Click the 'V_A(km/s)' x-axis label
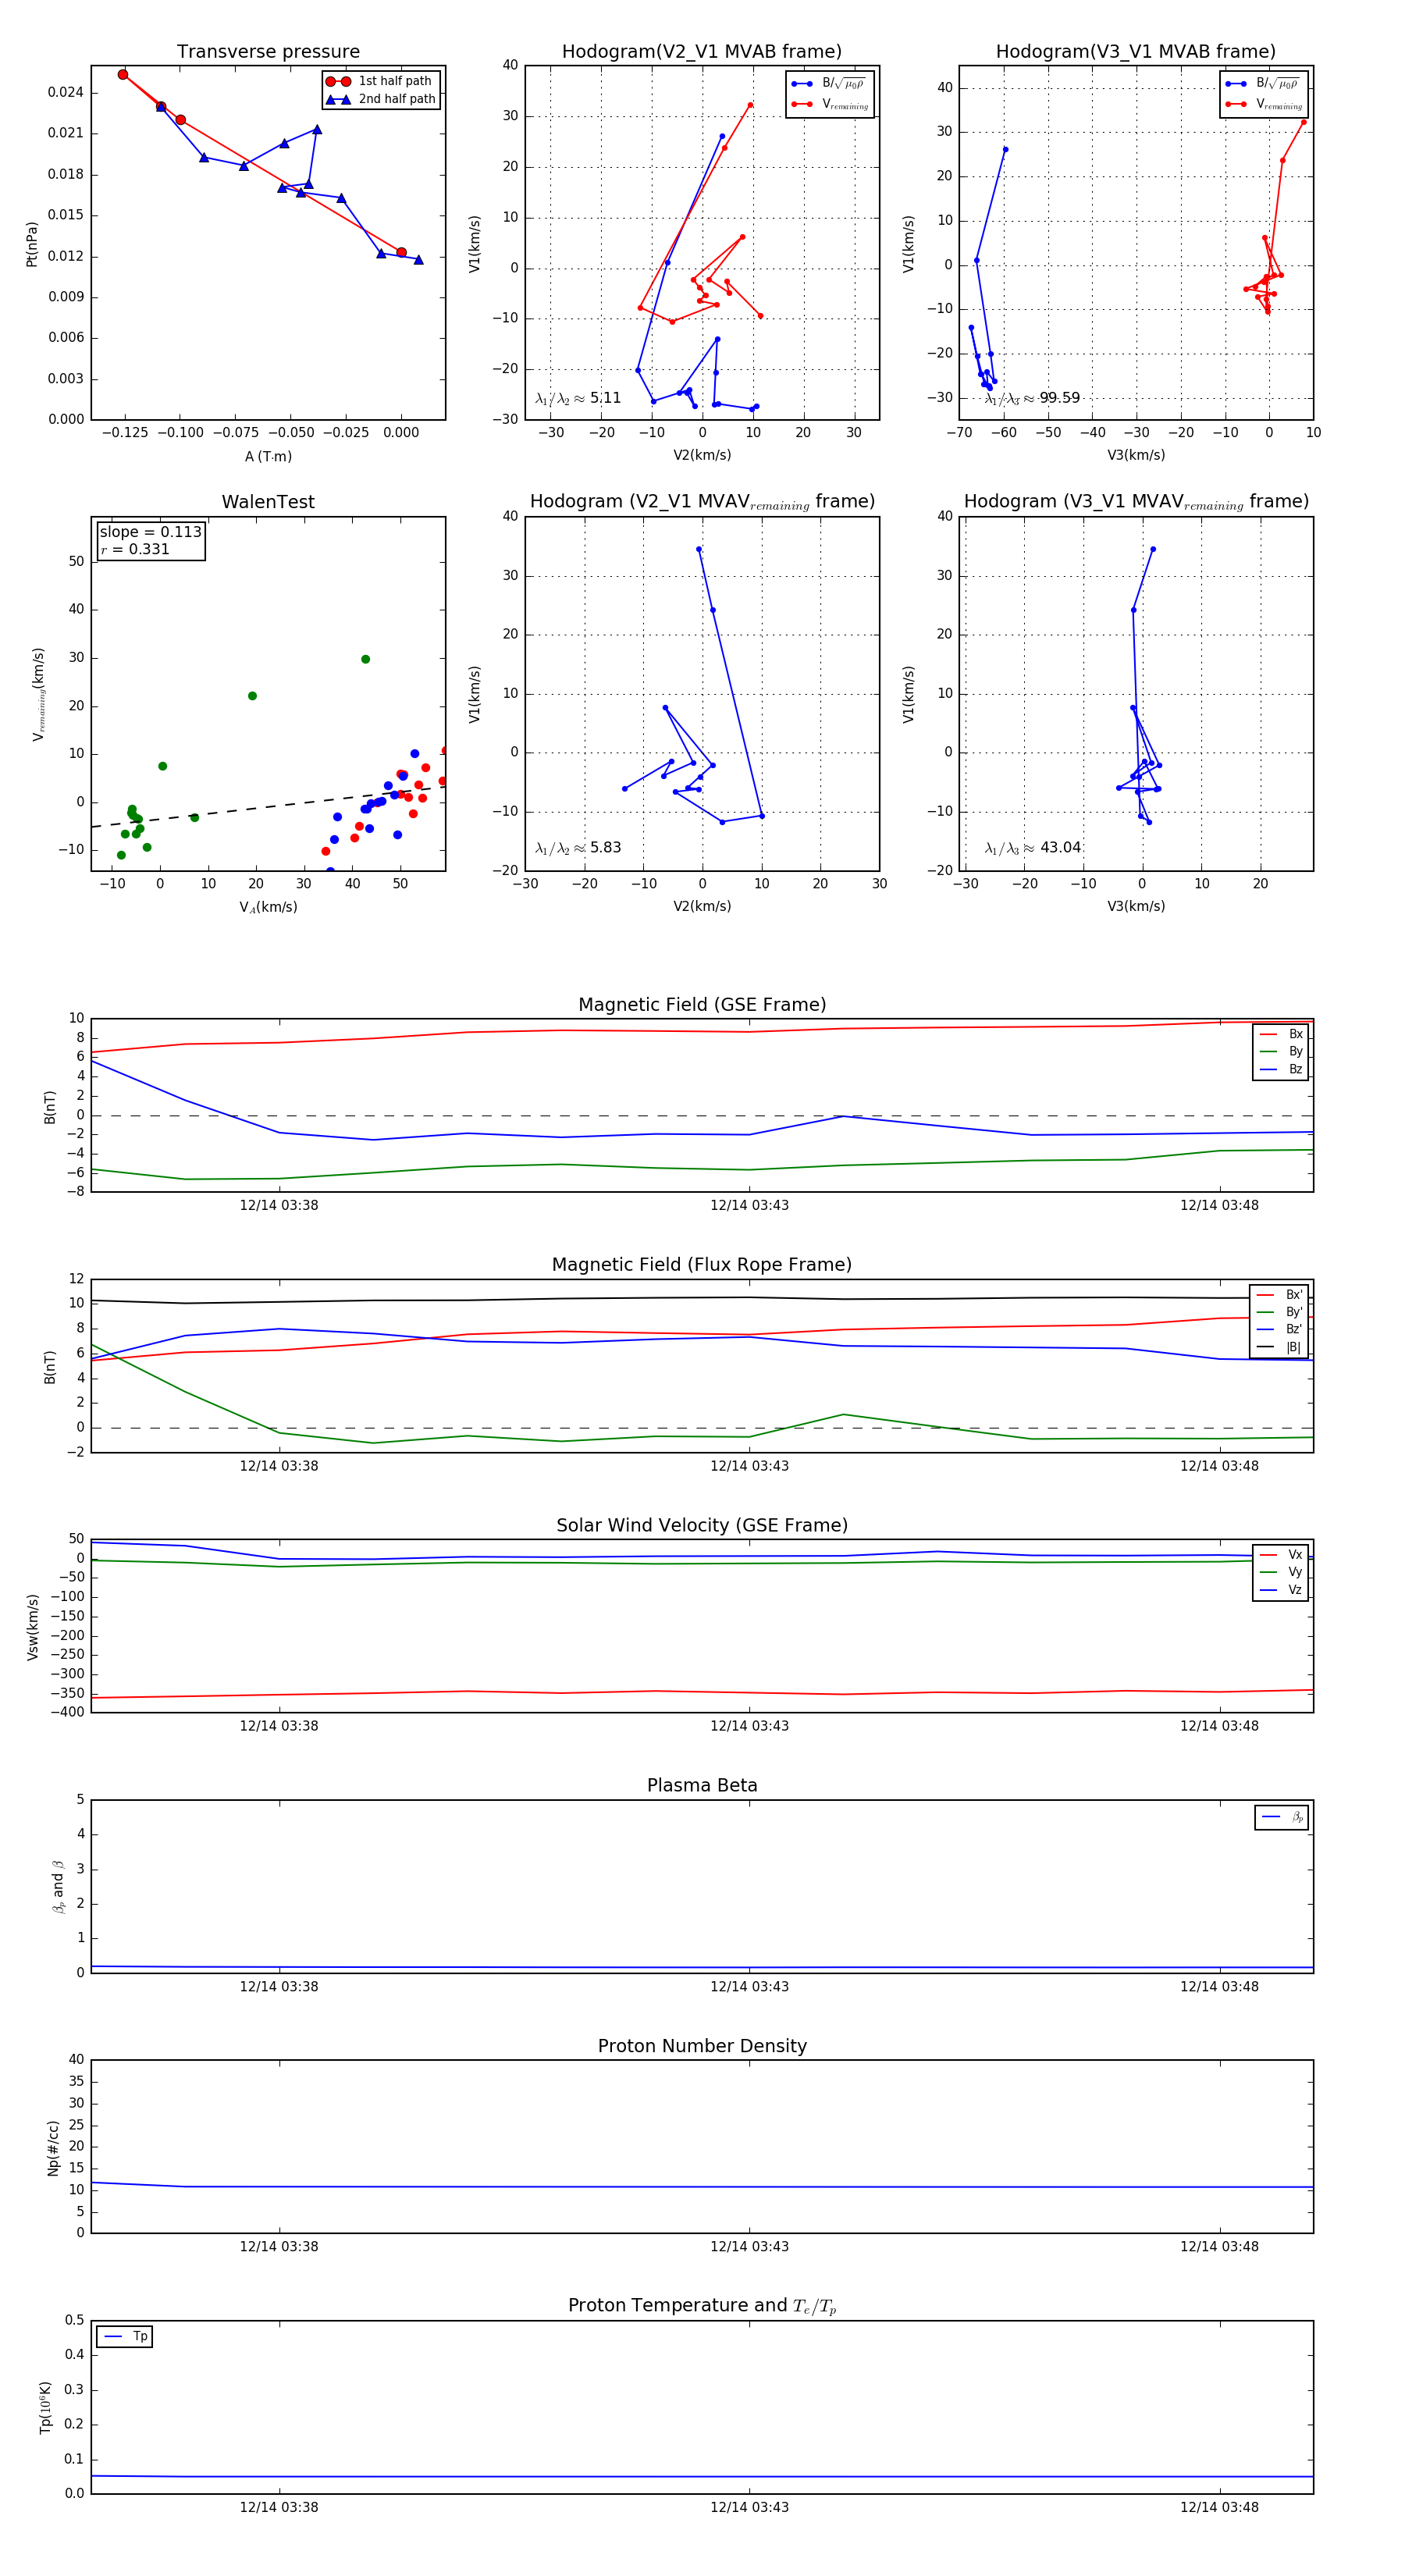This screenshot has height=2576, width=1405. [268, 907]
